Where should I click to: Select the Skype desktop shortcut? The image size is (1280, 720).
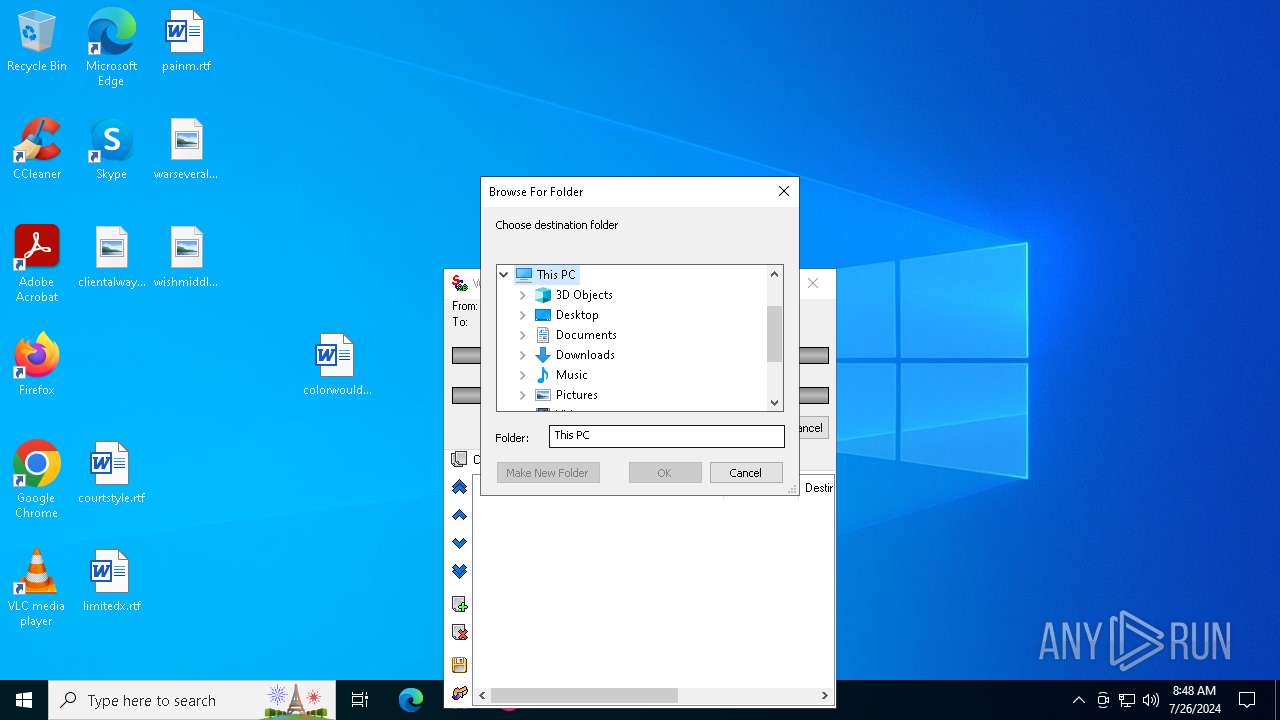(111, 150)
